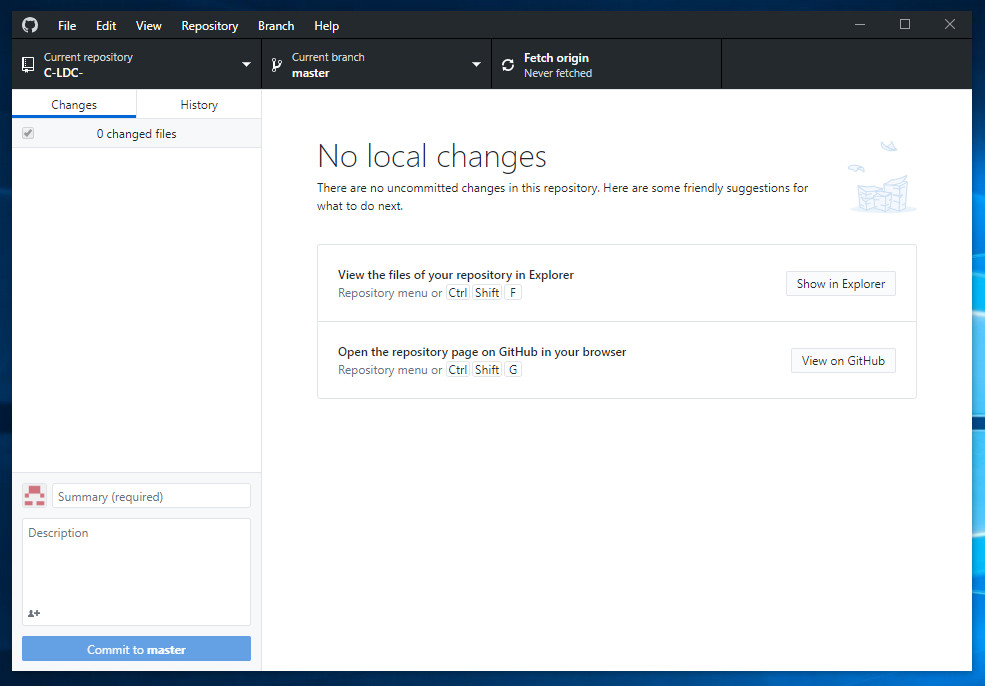Click the 'No local changes' heading
Screen dimensions: 985x686
pyautogui.click(x=432, y=156)
